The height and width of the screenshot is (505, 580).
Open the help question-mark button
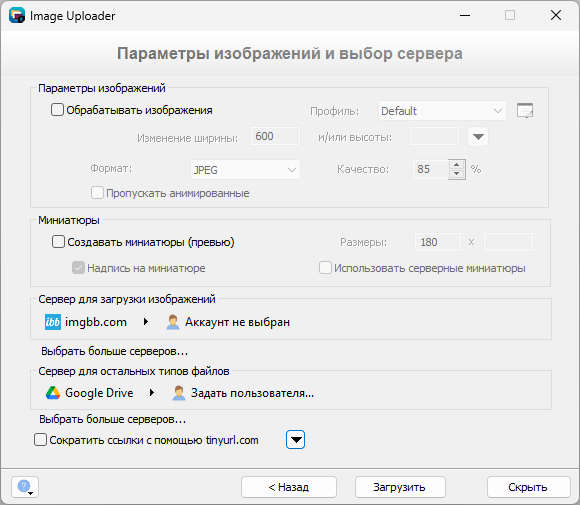pos(25,487)
